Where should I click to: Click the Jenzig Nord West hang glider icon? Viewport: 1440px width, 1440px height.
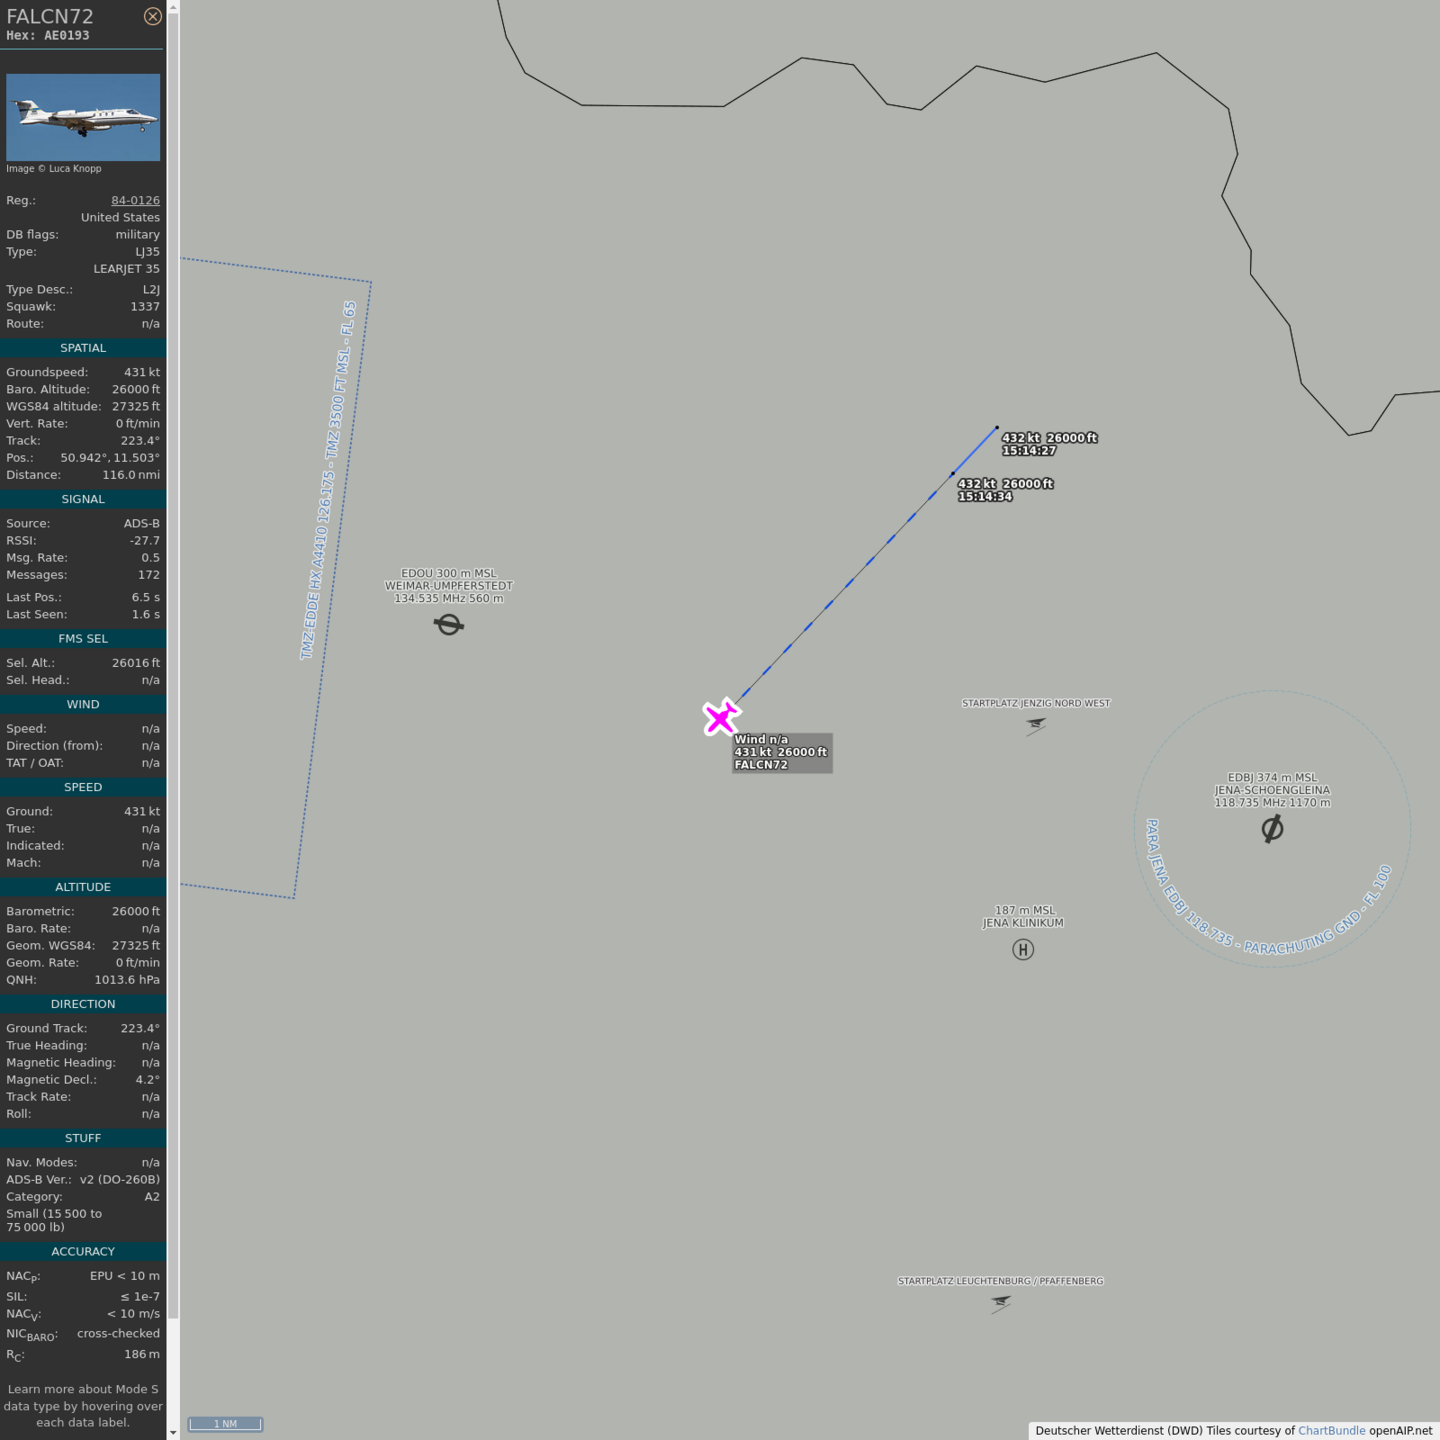pos(1035,725)
